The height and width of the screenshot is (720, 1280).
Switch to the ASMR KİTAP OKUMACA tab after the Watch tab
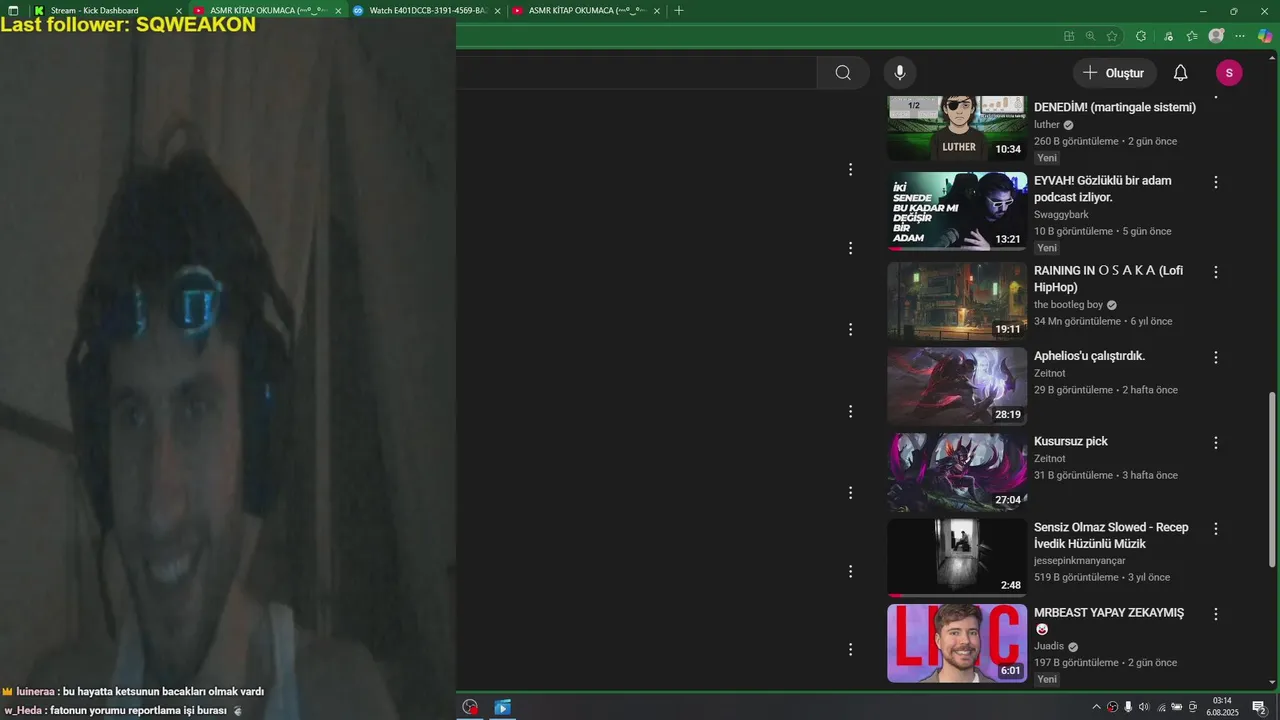[586, 10]
